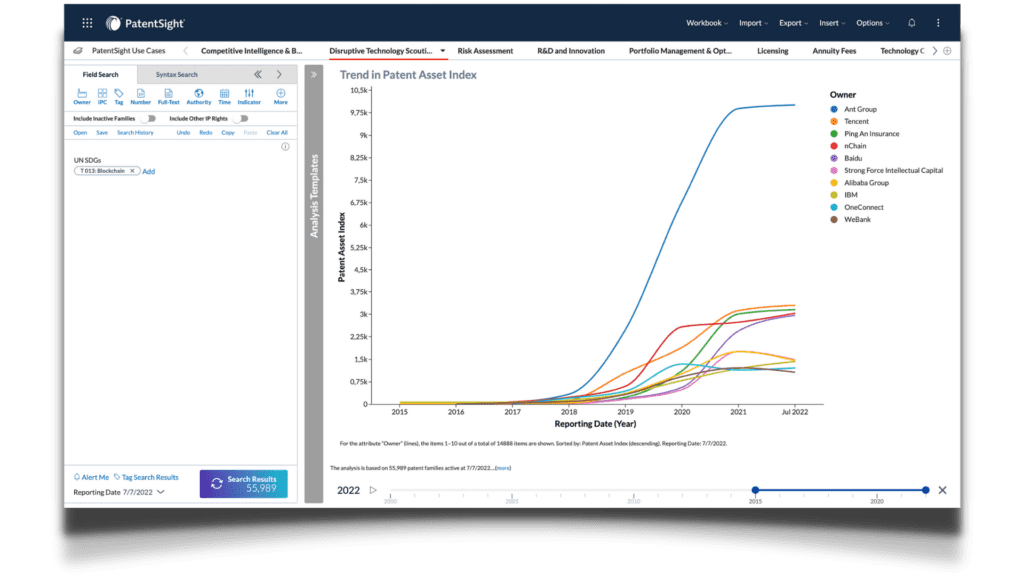This screenshot has height=576, width=1024.
Task: Toggle Tencent series in legend
Action: (850, 121)
